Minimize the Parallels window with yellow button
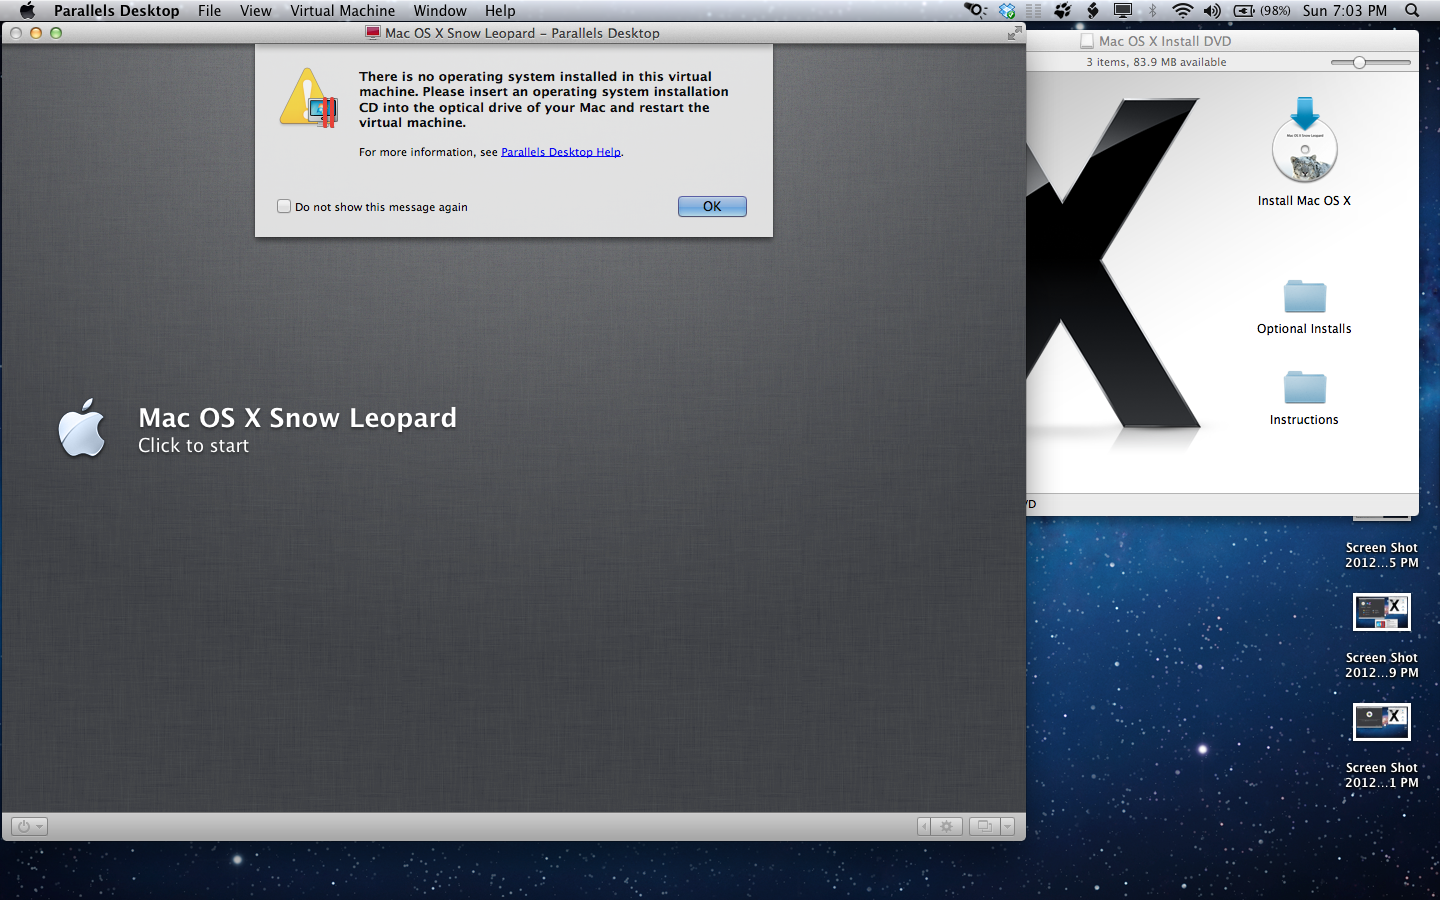The image size is (1440, 900). click(36, 33)
